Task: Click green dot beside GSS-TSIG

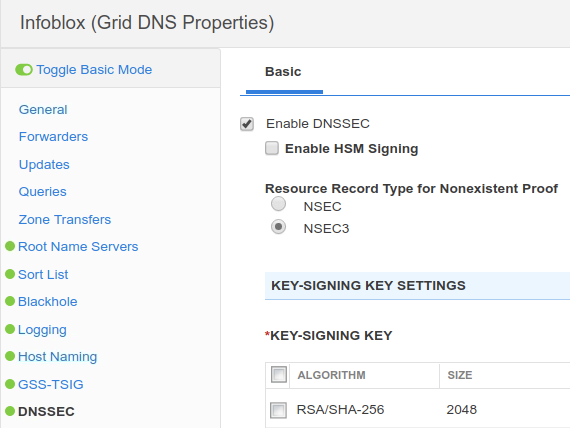Action: pos(10,384)
